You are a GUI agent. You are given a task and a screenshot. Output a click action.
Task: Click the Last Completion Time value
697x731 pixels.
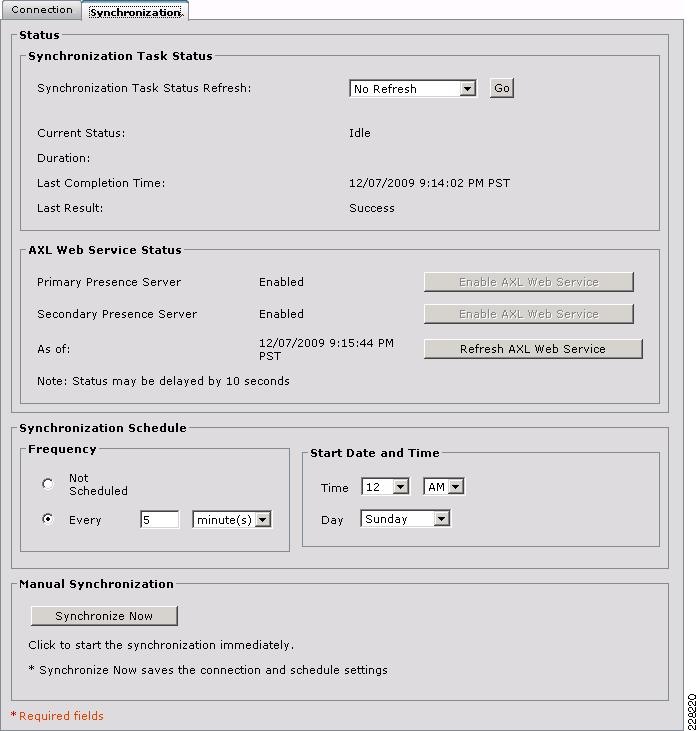[429, 183]
